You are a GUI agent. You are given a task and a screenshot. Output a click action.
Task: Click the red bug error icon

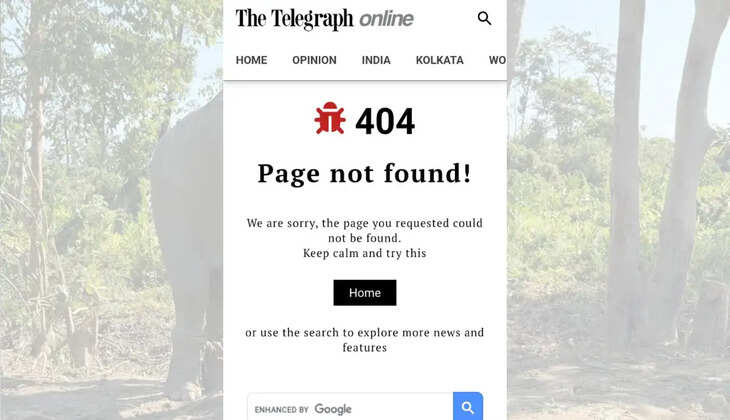tap(330, 118)
